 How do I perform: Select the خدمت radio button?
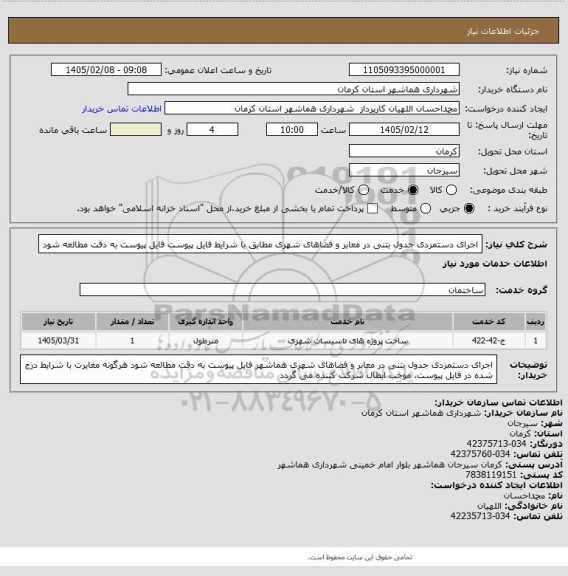[413, 190]
